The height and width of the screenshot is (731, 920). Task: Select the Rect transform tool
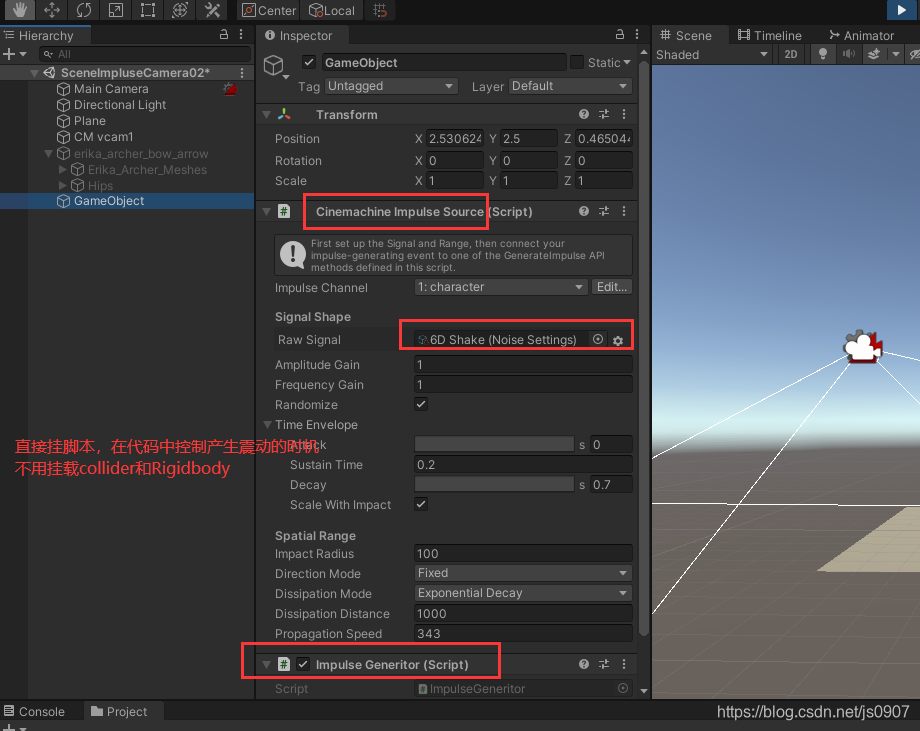coord(148,9)
